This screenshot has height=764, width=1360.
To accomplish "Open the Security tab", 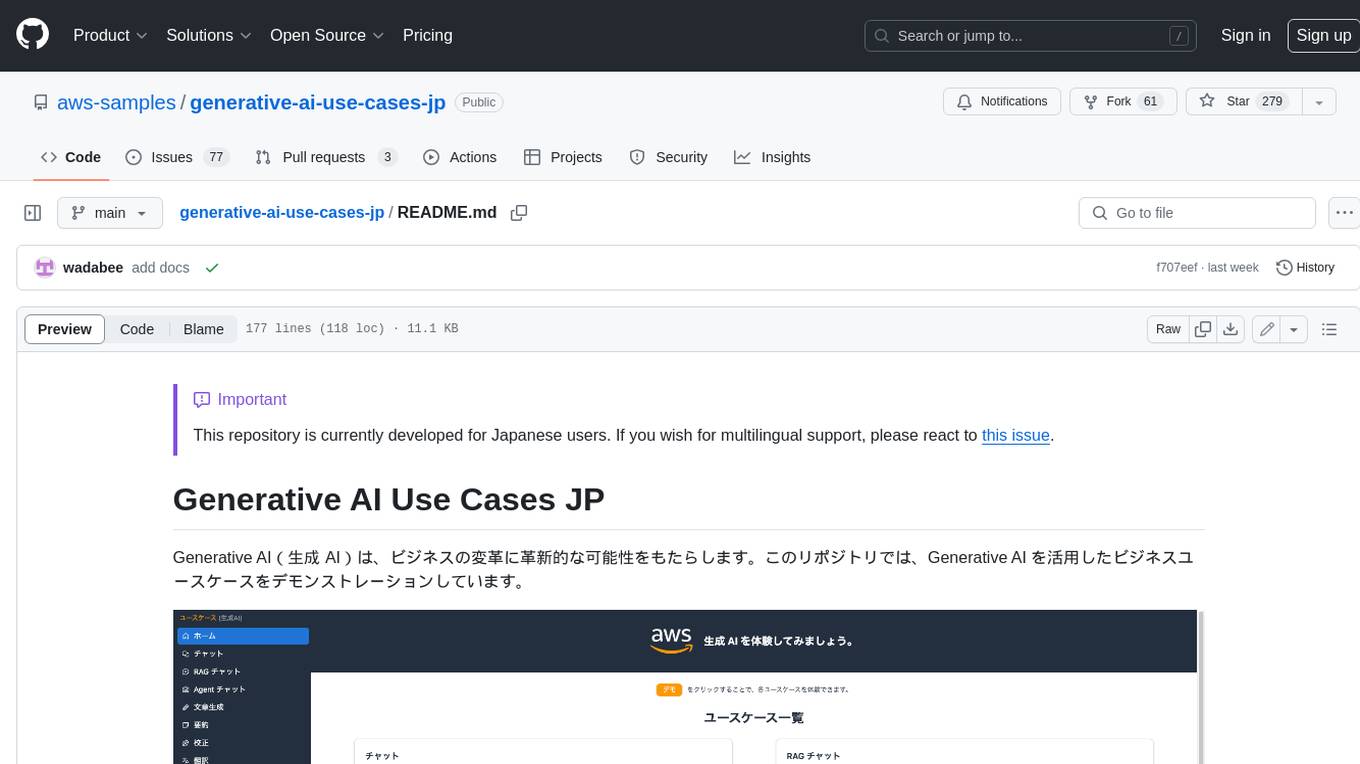I will tap(668, 157).
